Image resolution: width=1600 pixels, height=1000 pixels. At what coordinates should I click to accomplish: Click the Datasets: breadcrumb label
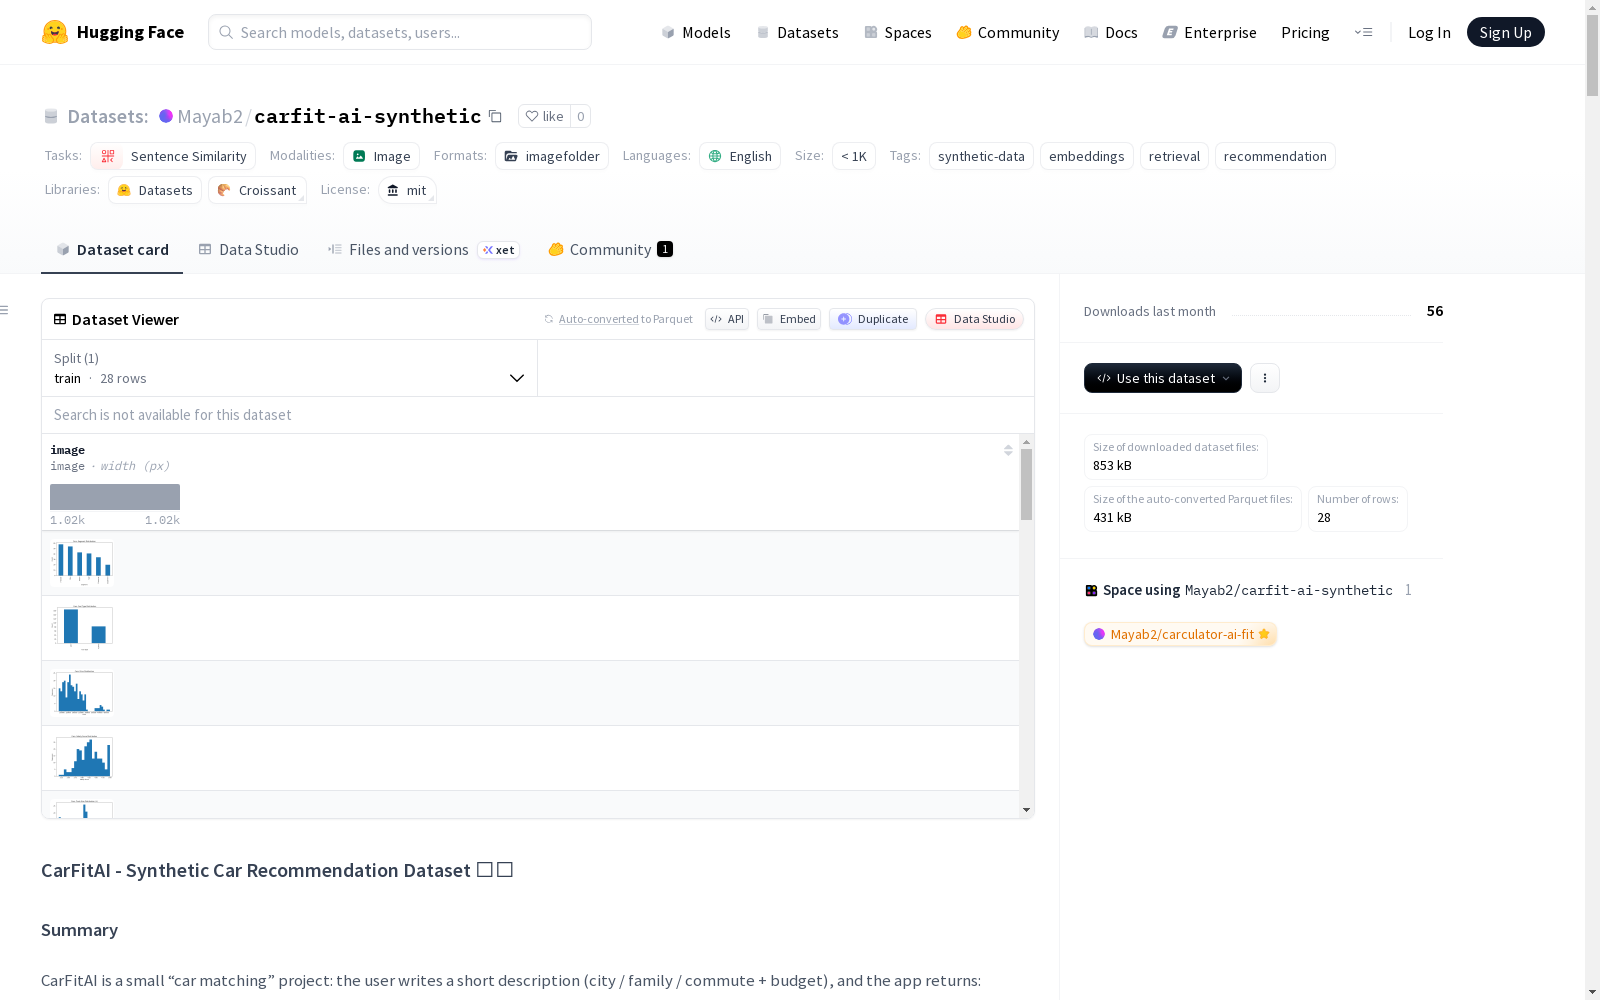[x=108, y=116]
